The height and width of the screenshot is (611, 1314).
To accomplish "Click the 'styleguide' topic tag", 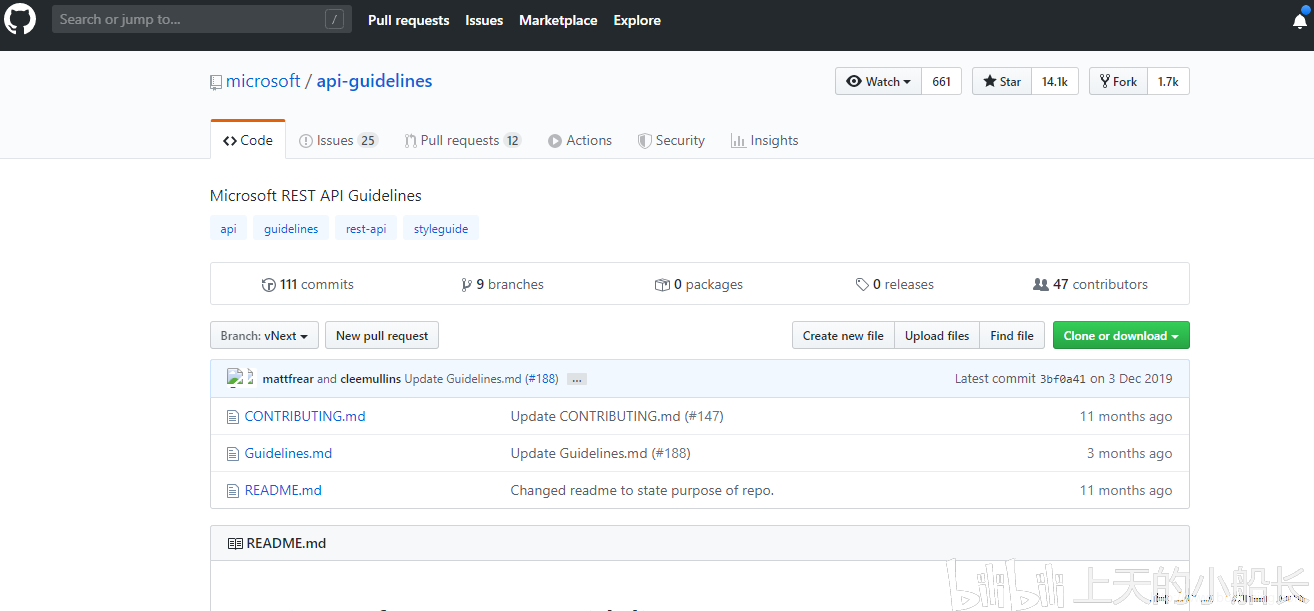I will coord(441,229).
